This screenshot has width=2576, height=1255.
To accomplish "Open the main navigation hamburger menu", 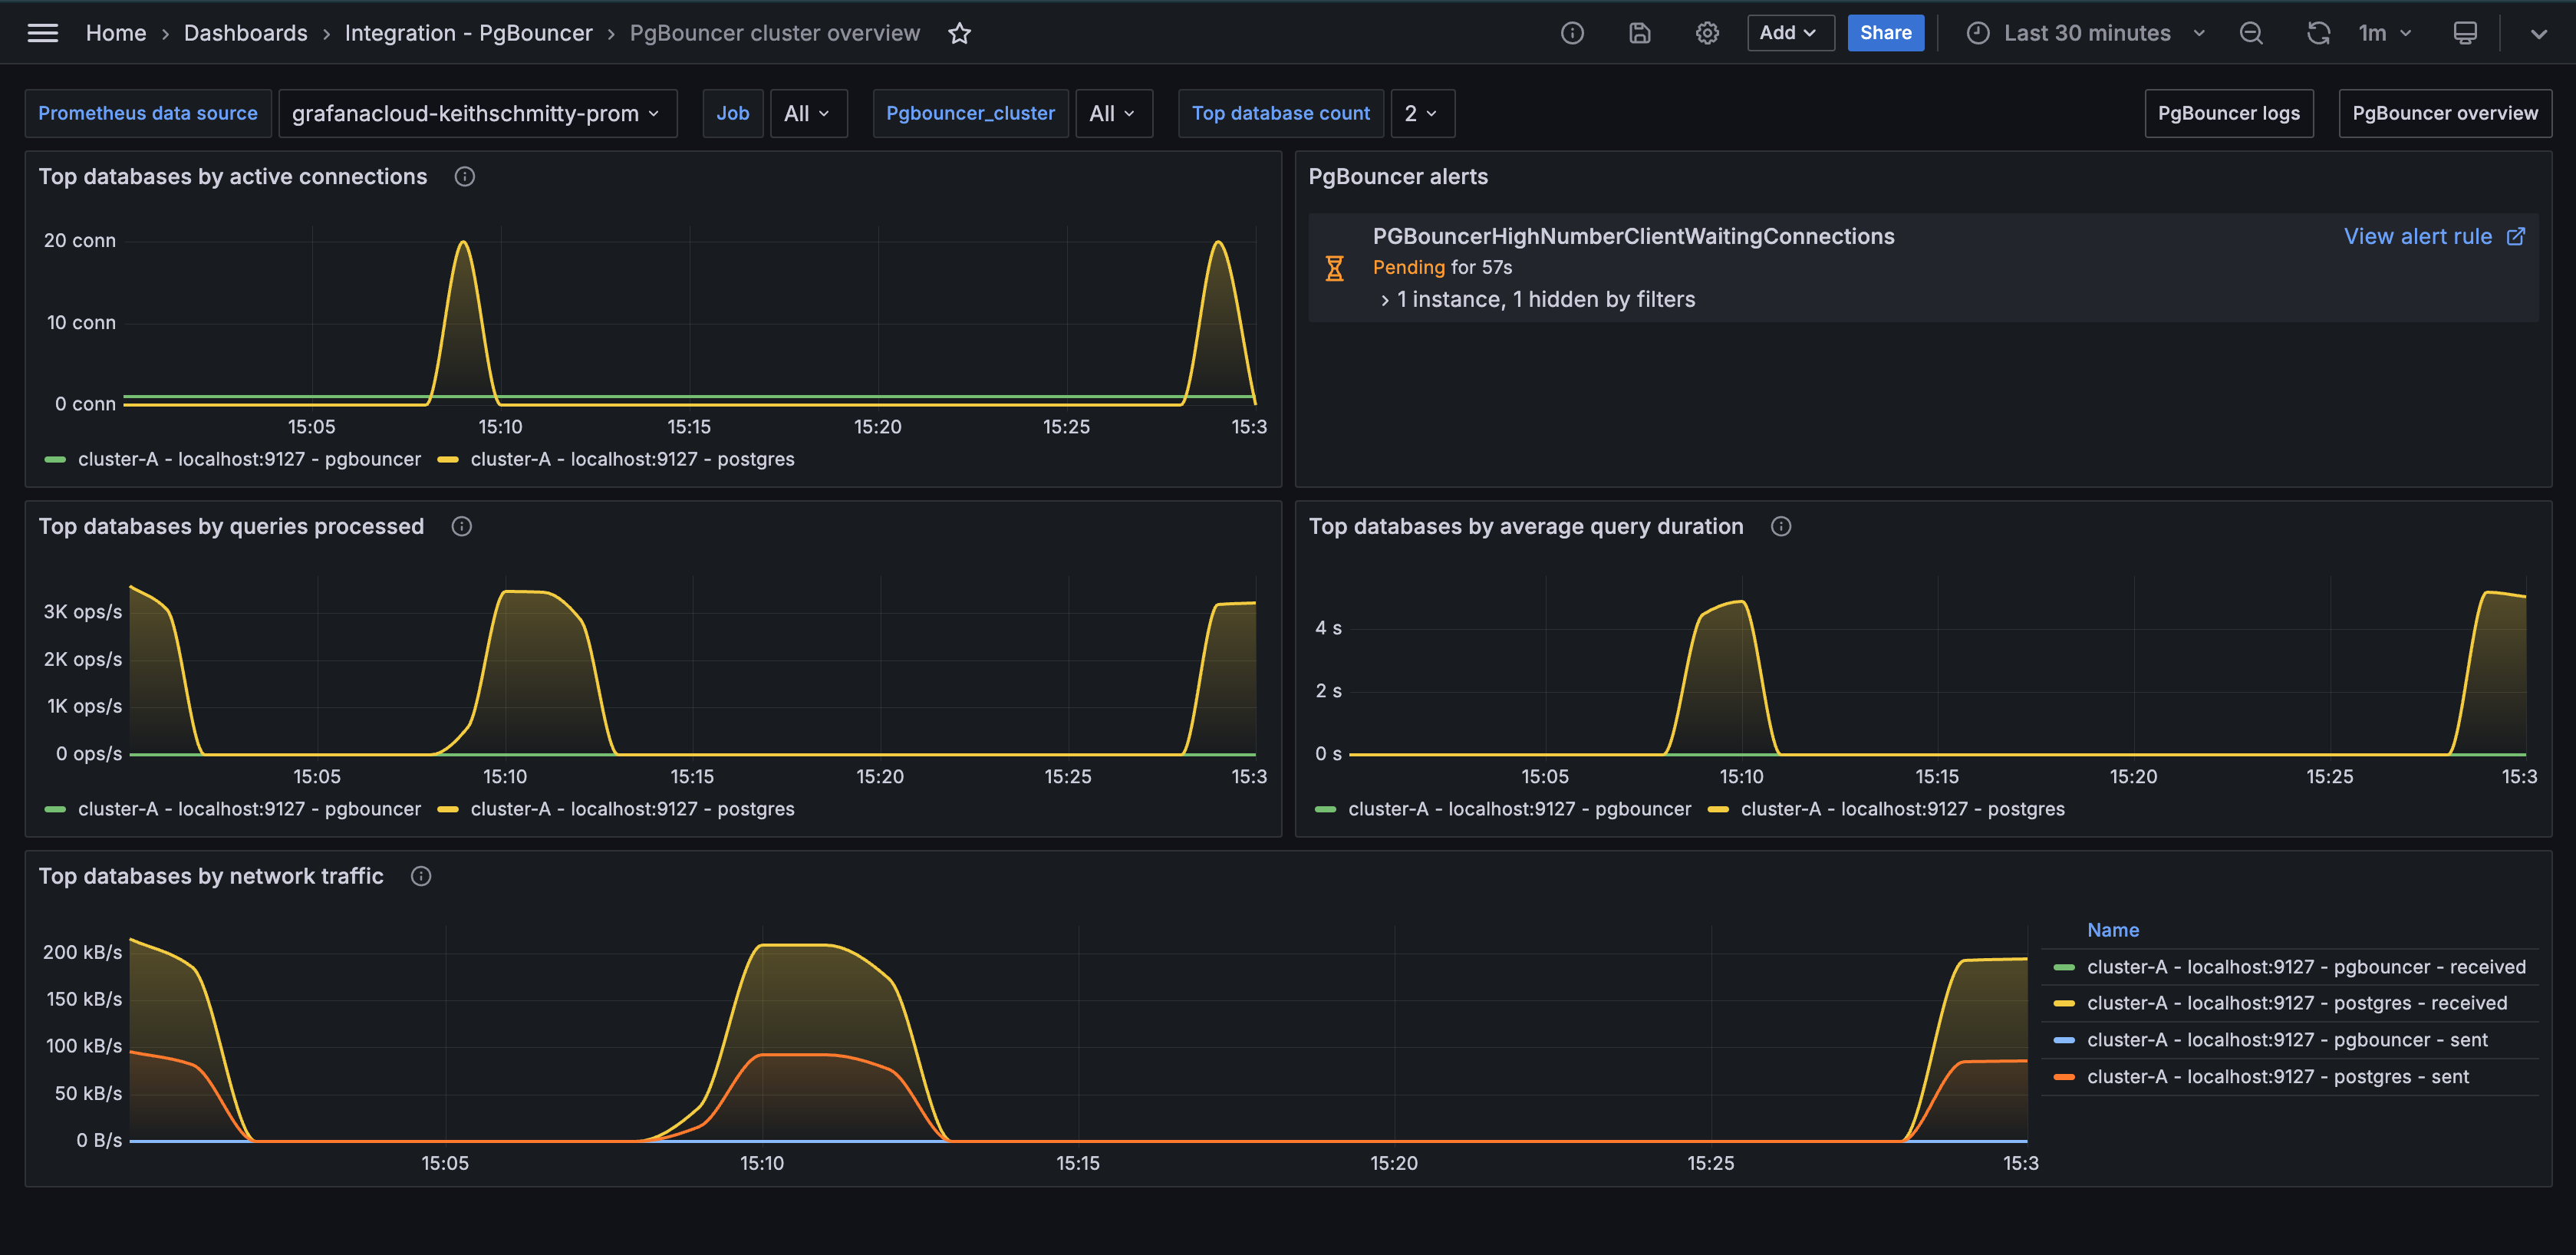I will pos(42,32).
